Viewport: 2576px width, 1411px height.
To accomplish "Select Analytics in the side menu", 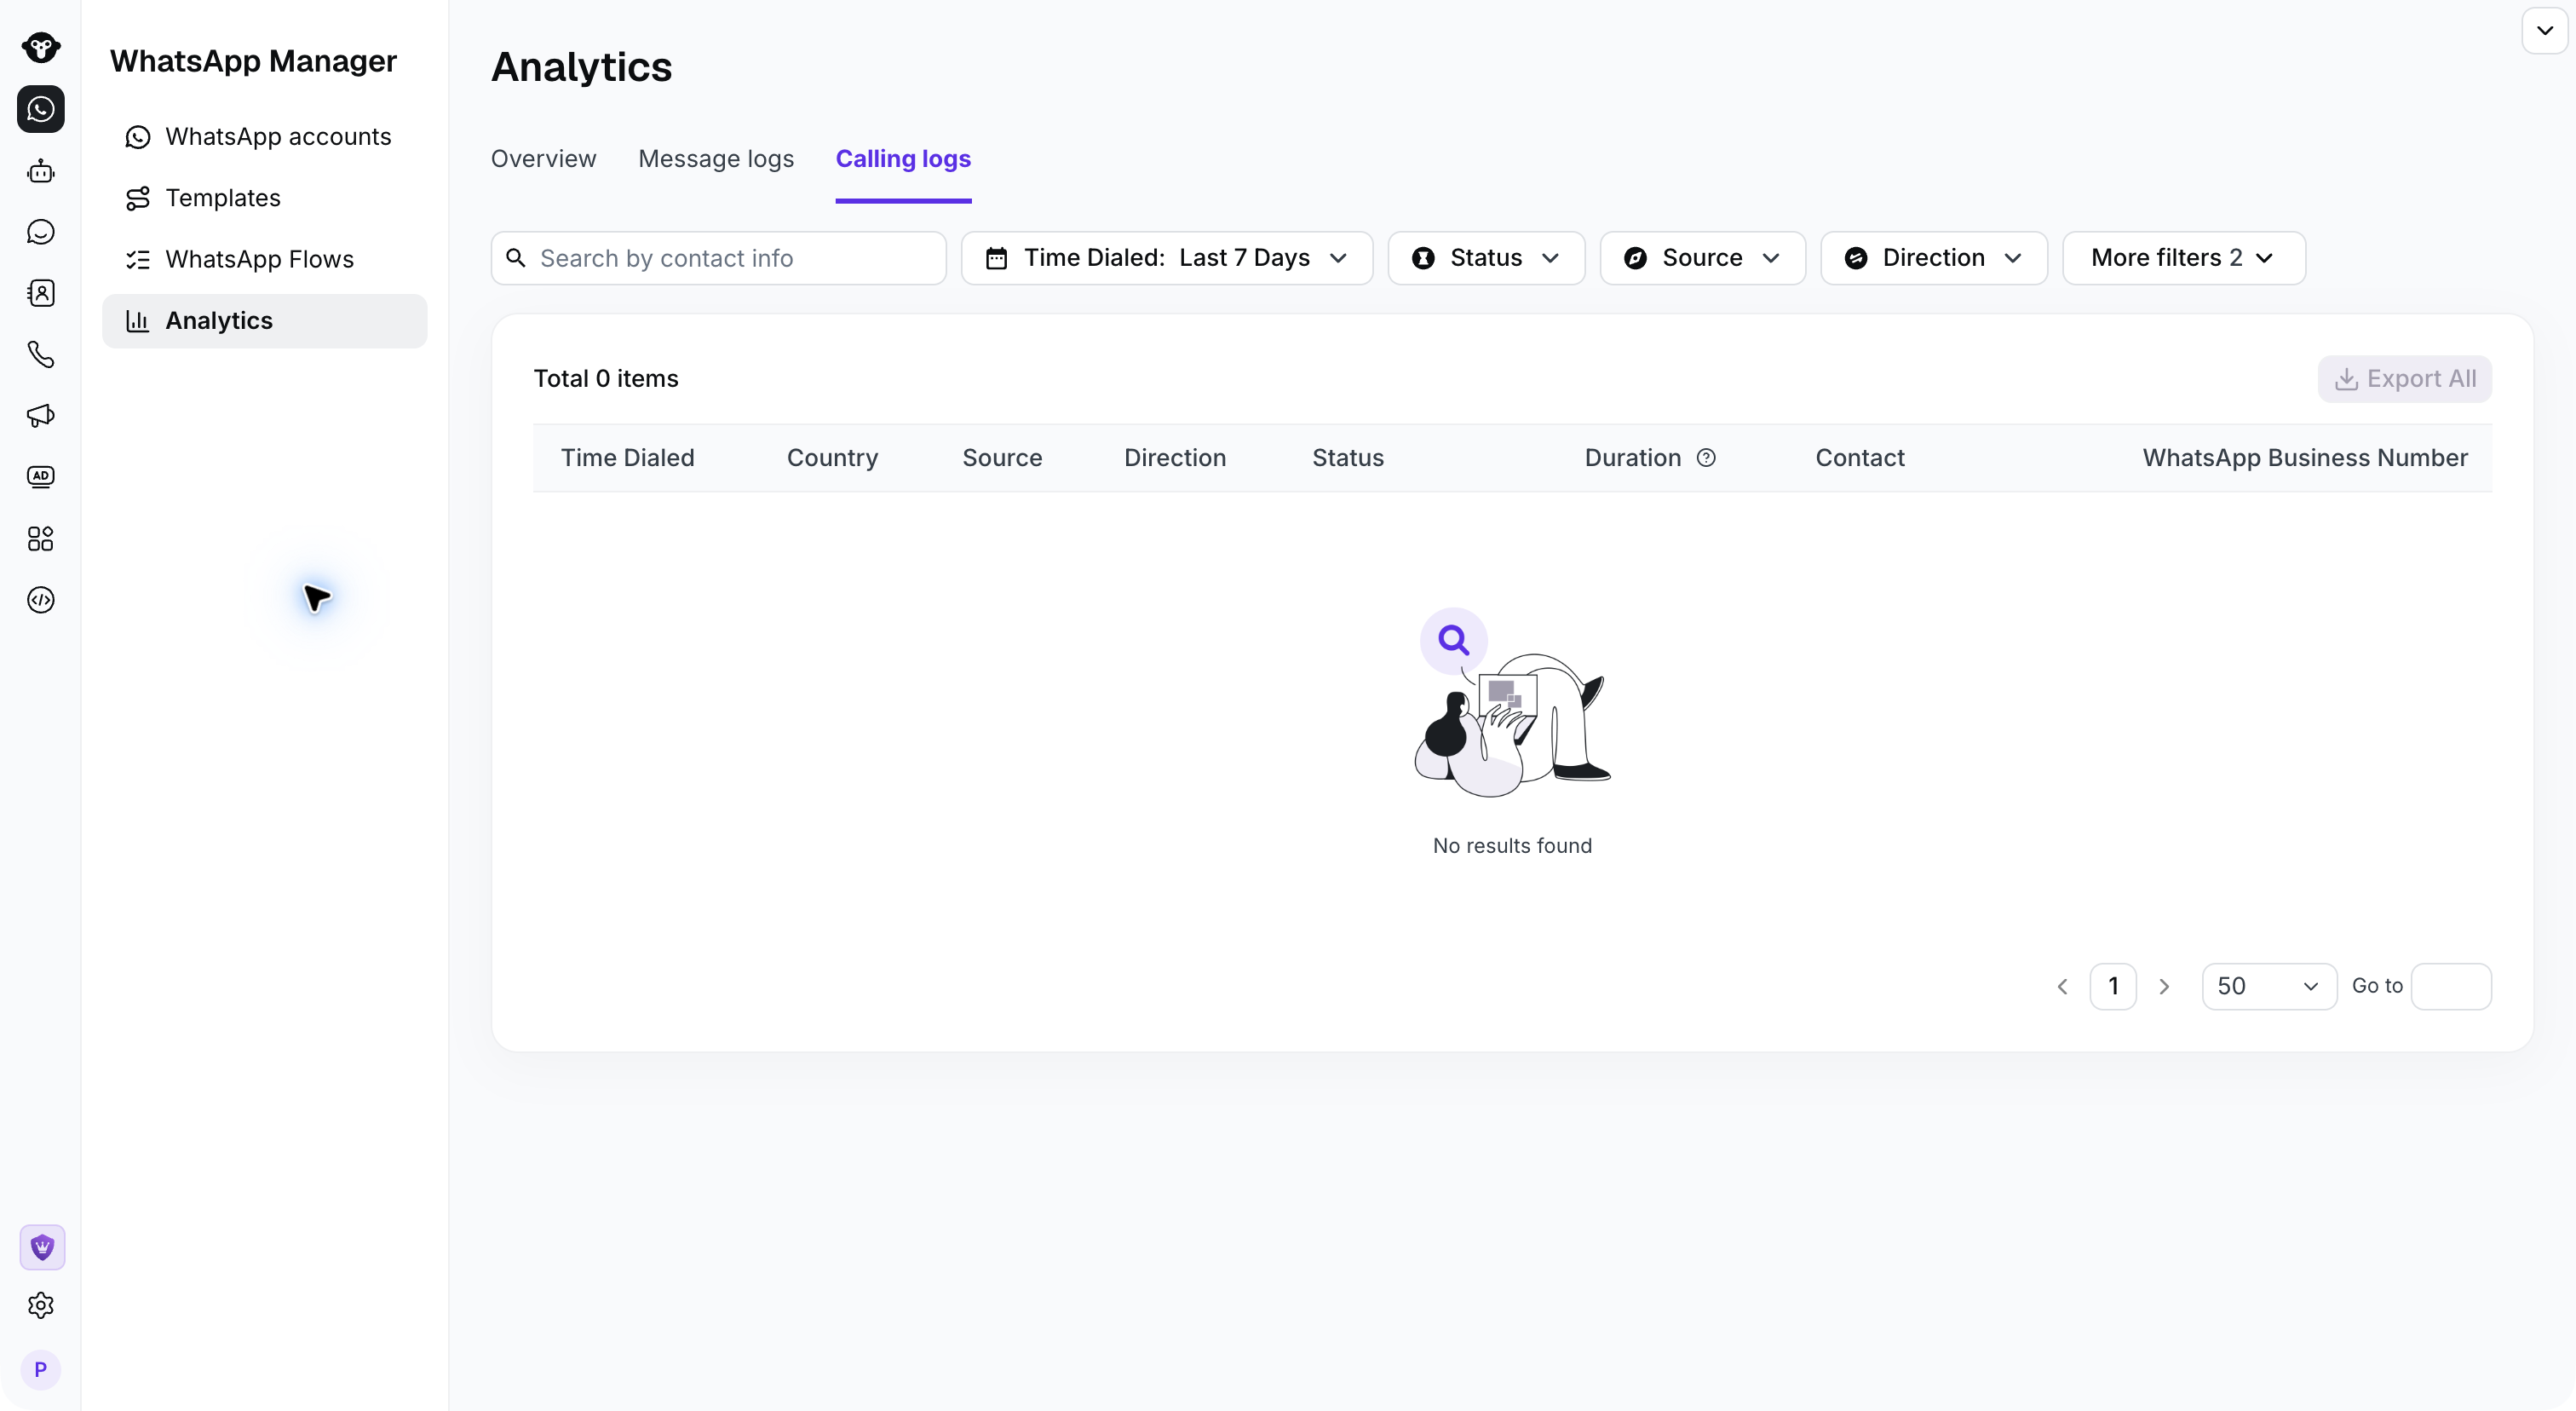I will coord(264,321).
